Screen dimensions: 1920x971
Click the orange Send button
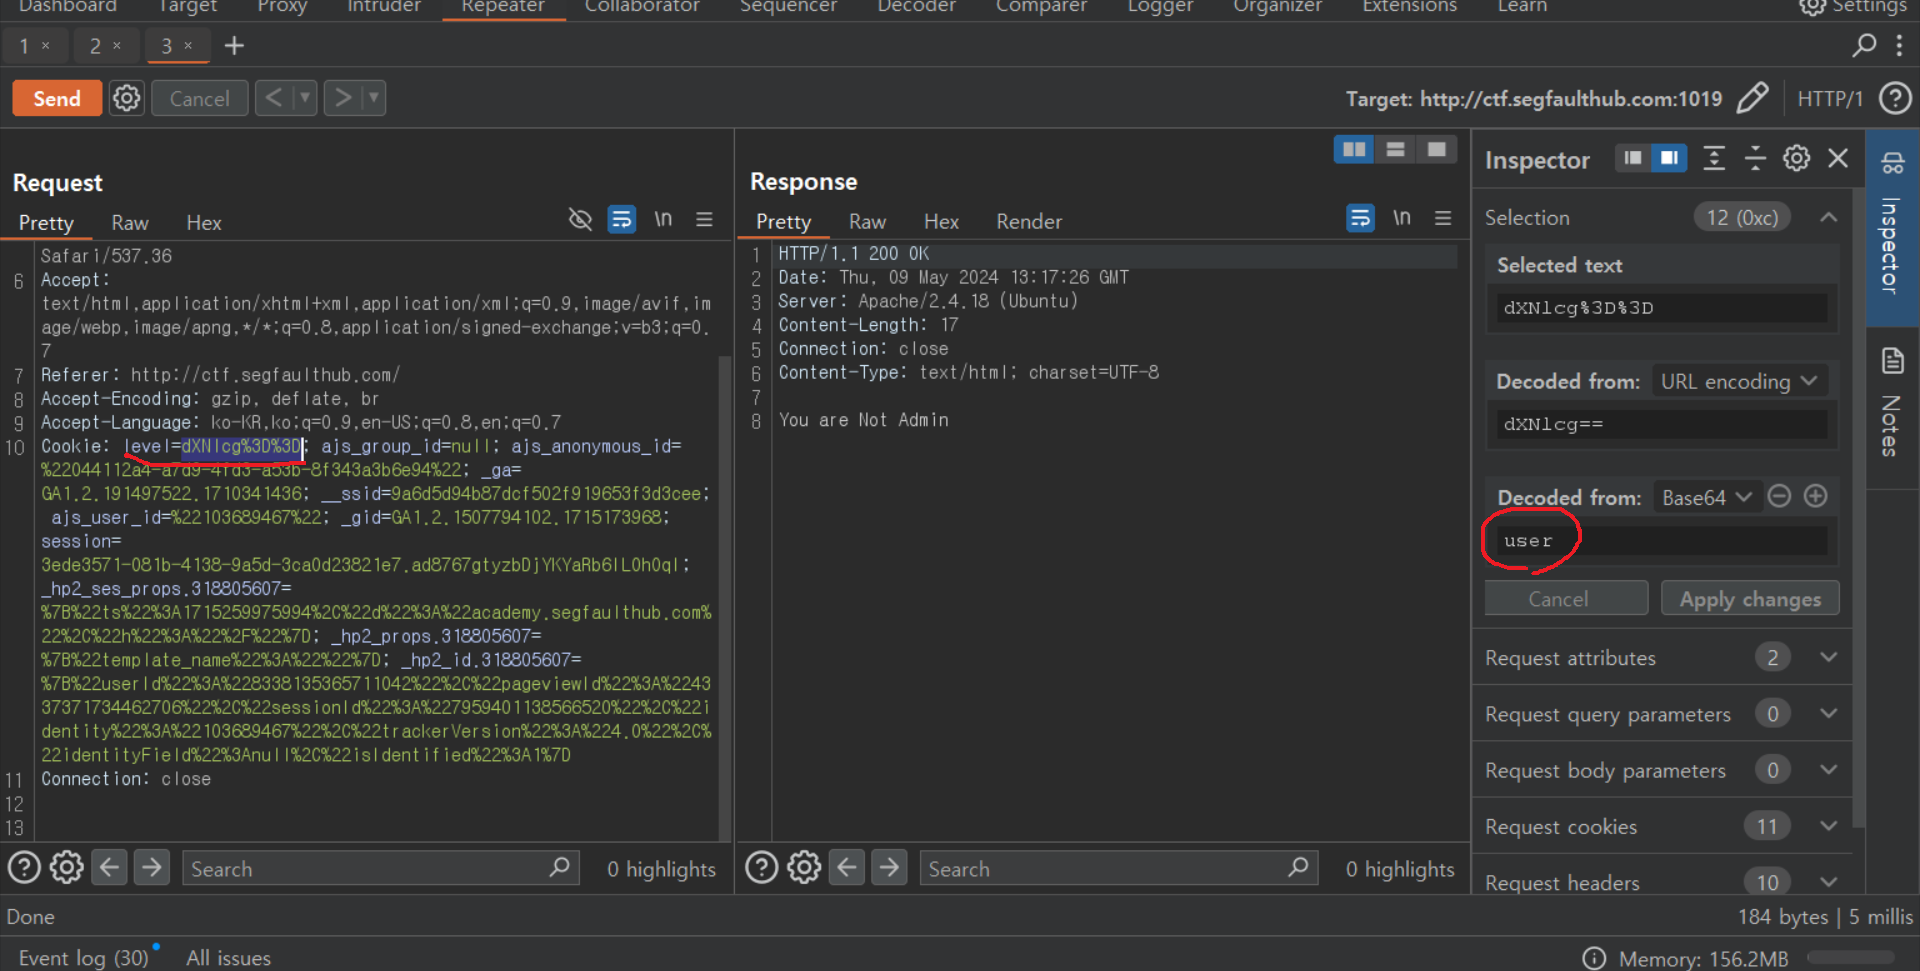point(57,98)
